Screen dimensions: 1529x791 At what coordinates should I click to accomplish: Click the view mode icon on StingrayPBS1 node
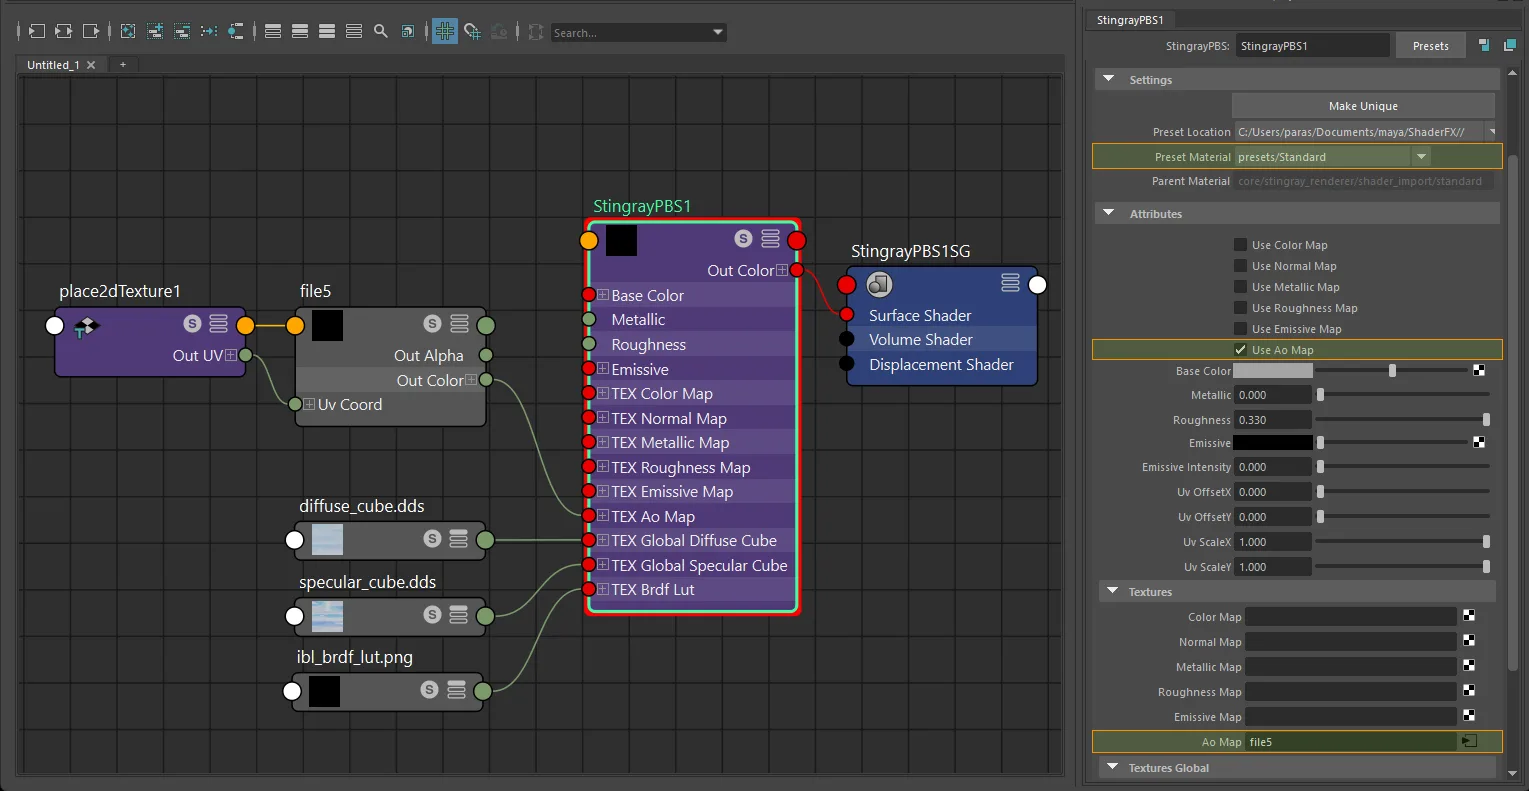(770, 239)
